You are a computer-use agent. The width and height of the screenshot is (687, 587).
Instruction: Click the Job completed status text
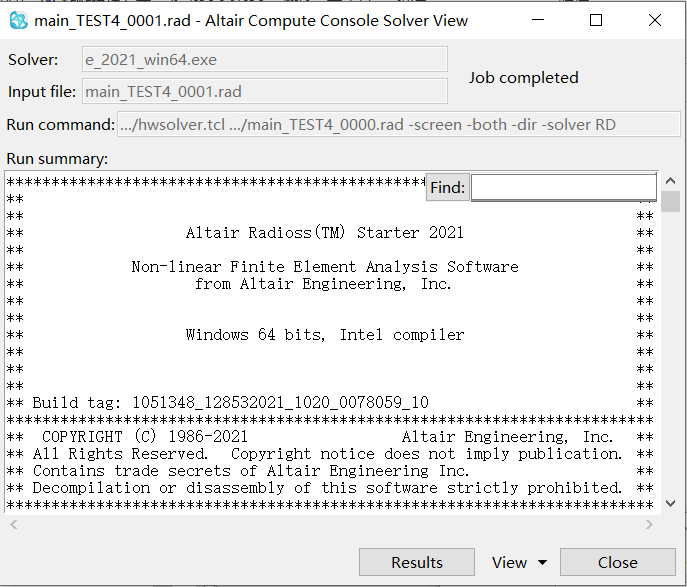pos(524,78)
